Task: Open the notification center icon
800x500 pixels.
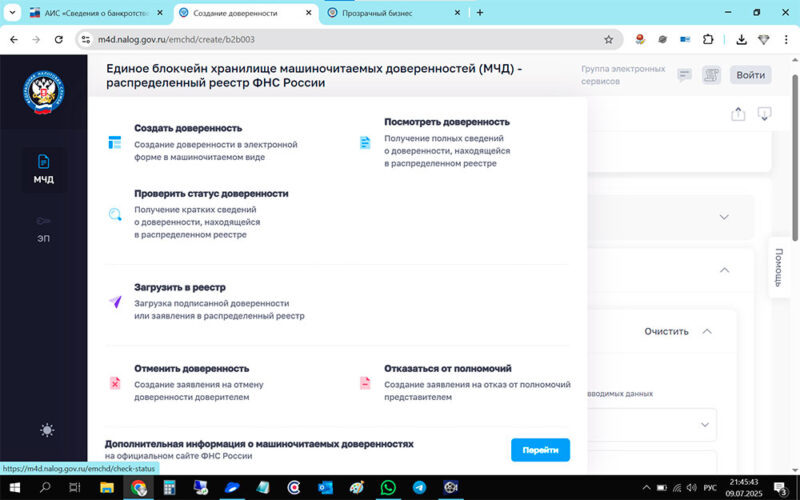Action: click(x=781, y=488)
